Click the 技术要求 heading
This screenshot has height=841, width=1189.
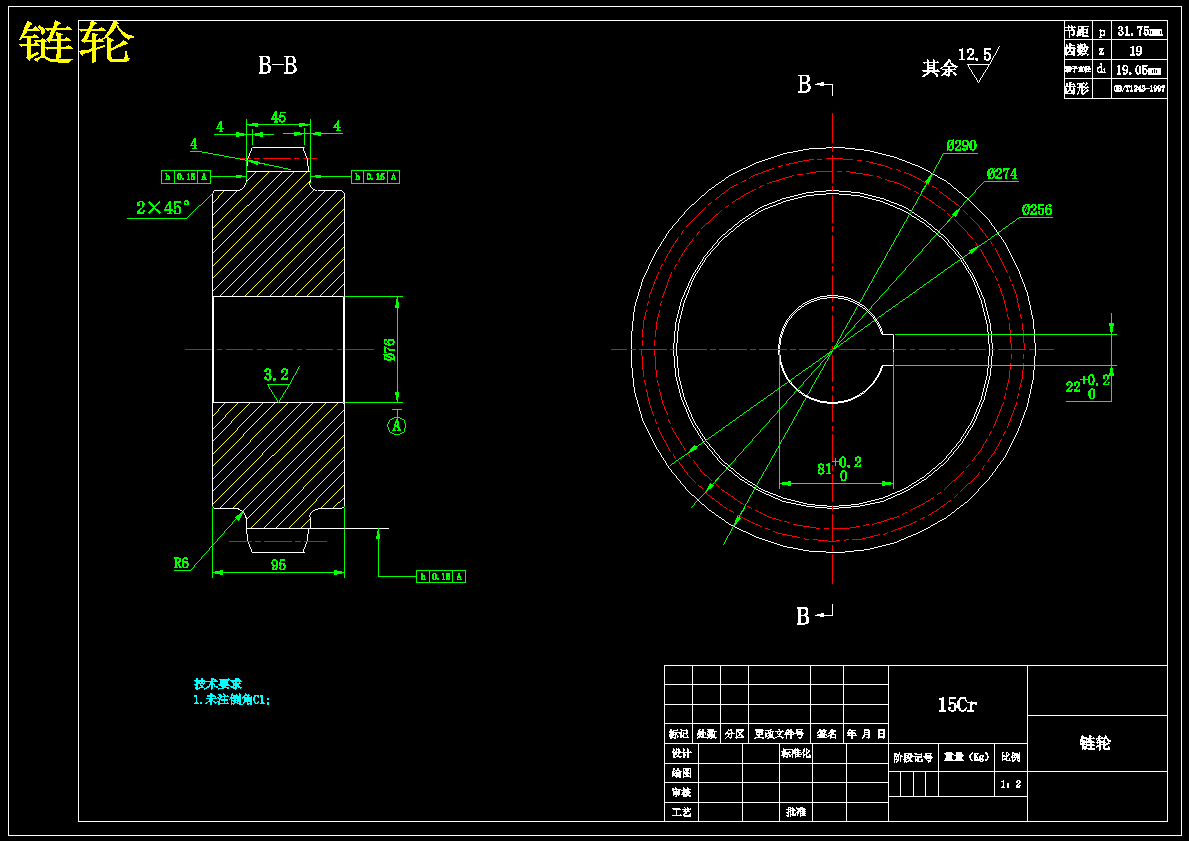pos(218,684)
